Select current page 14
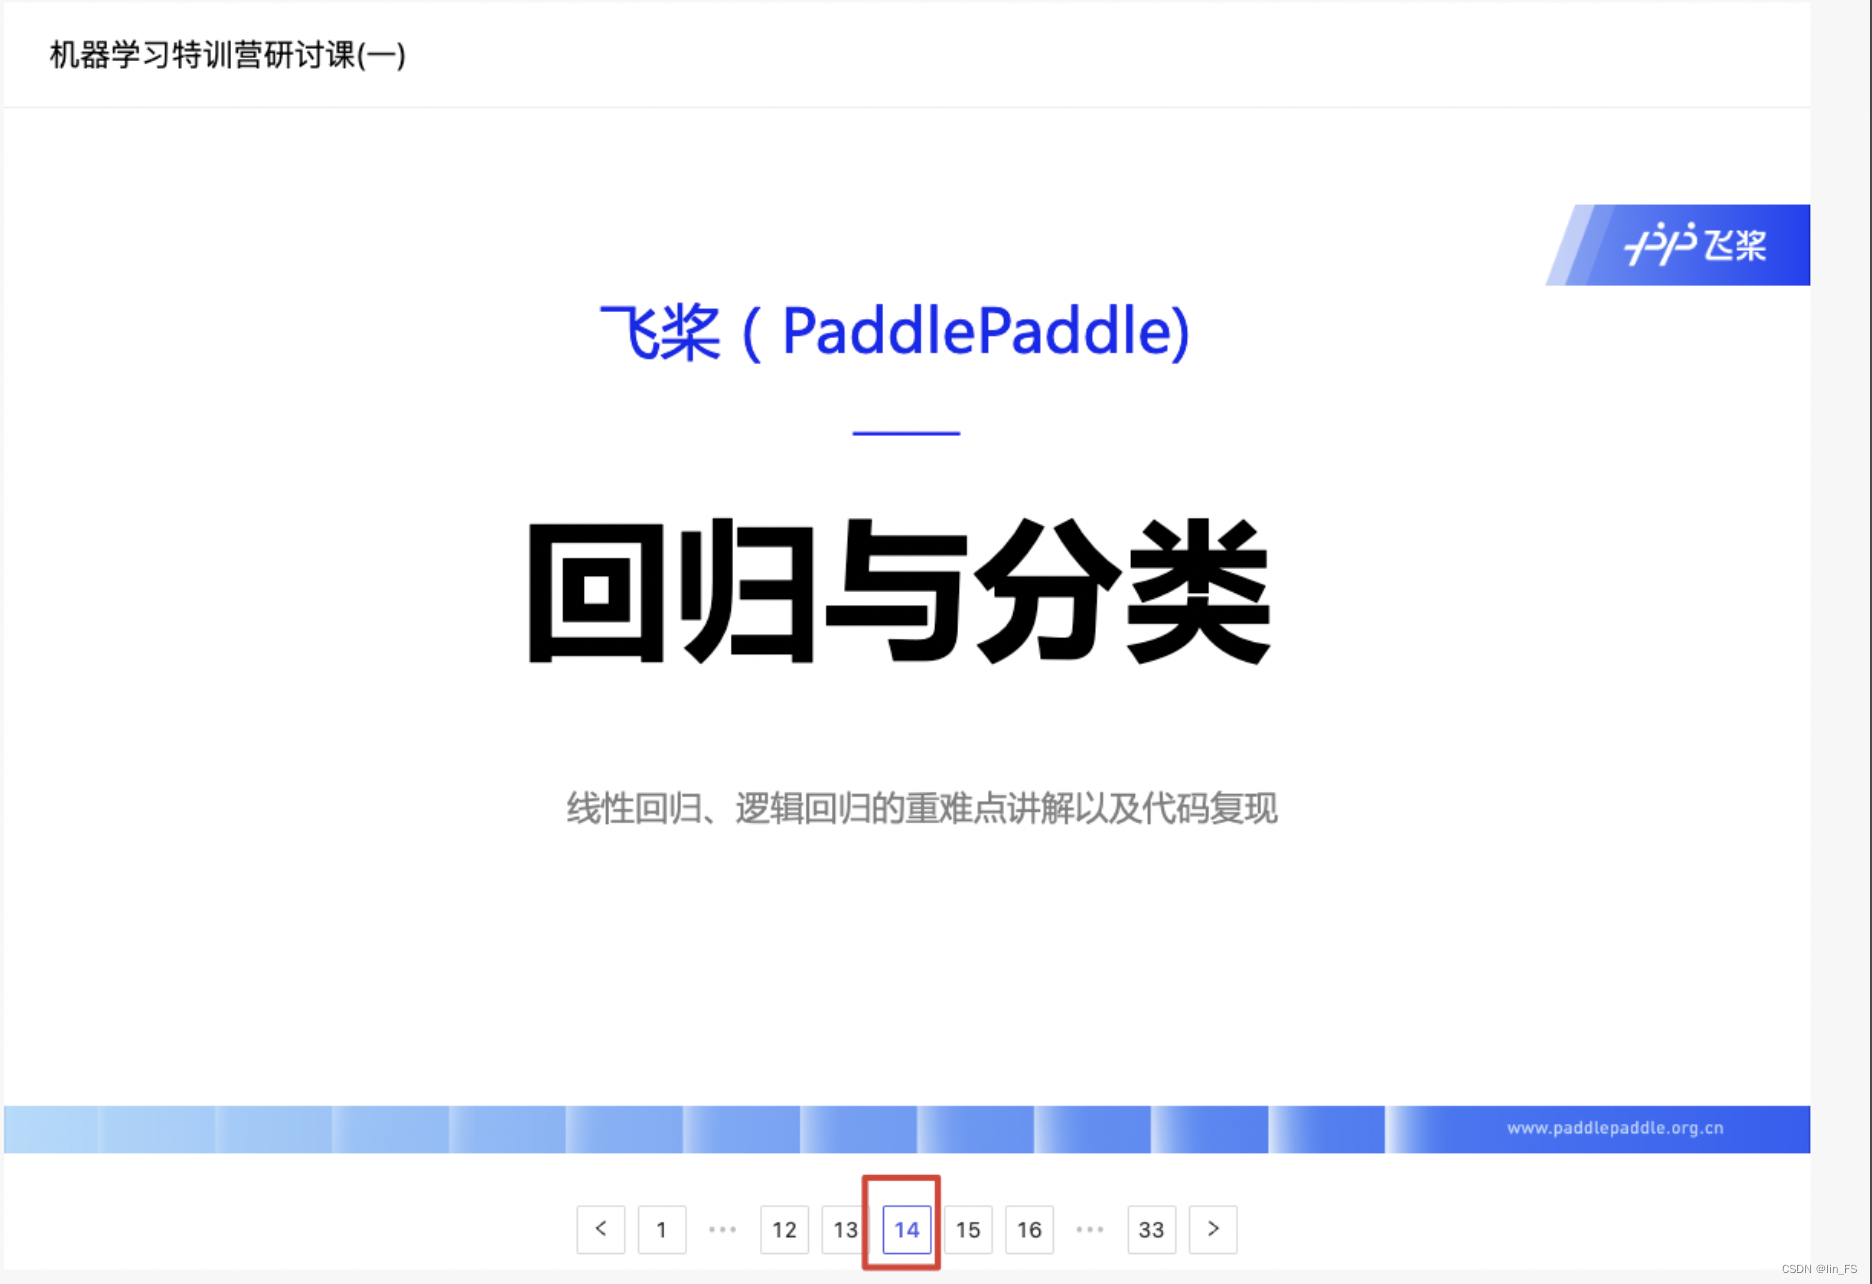The image size is (1872, 1284). click(906, 1229)
